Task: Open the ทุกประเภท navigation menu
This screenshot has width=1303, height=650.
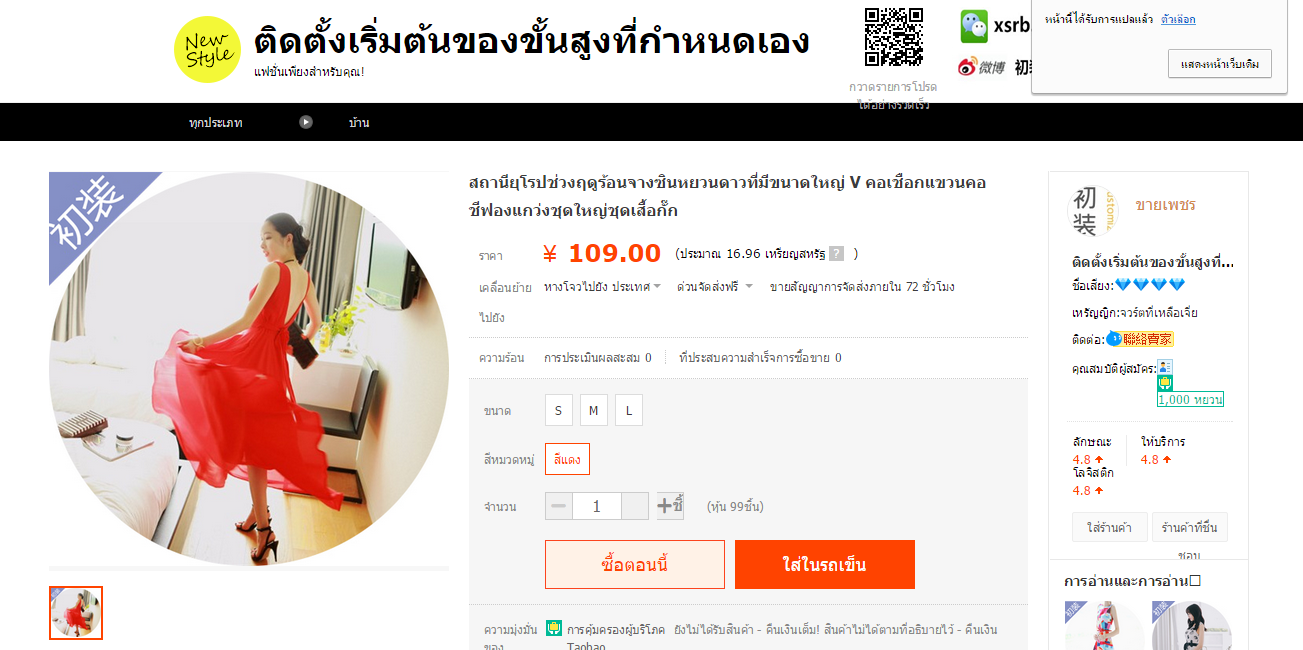Action: pos(216,123)
